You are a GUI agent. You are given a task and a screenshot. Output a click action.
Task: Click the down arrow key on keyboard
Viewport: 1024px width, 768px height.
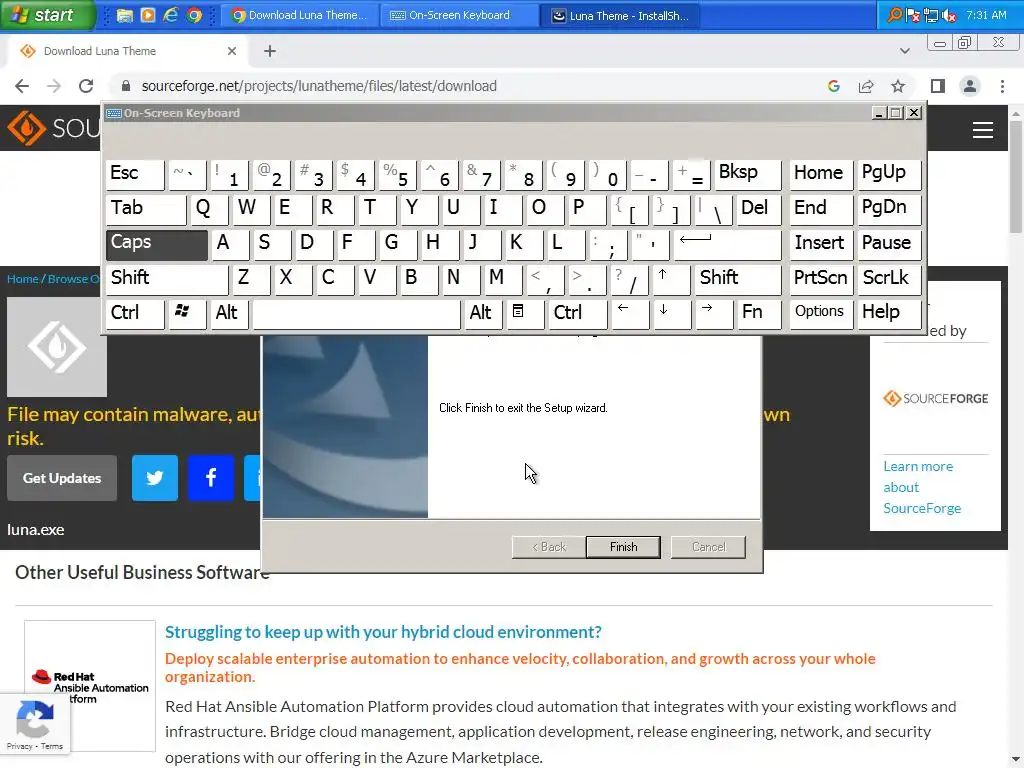[671, 314]
